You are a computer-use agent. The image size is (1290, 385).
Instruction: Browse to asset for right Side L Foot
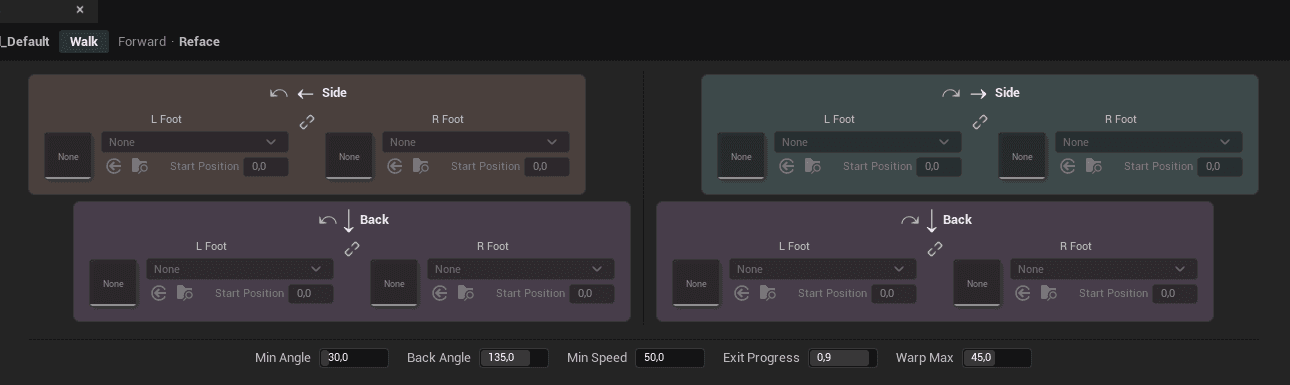pos(813,166)
